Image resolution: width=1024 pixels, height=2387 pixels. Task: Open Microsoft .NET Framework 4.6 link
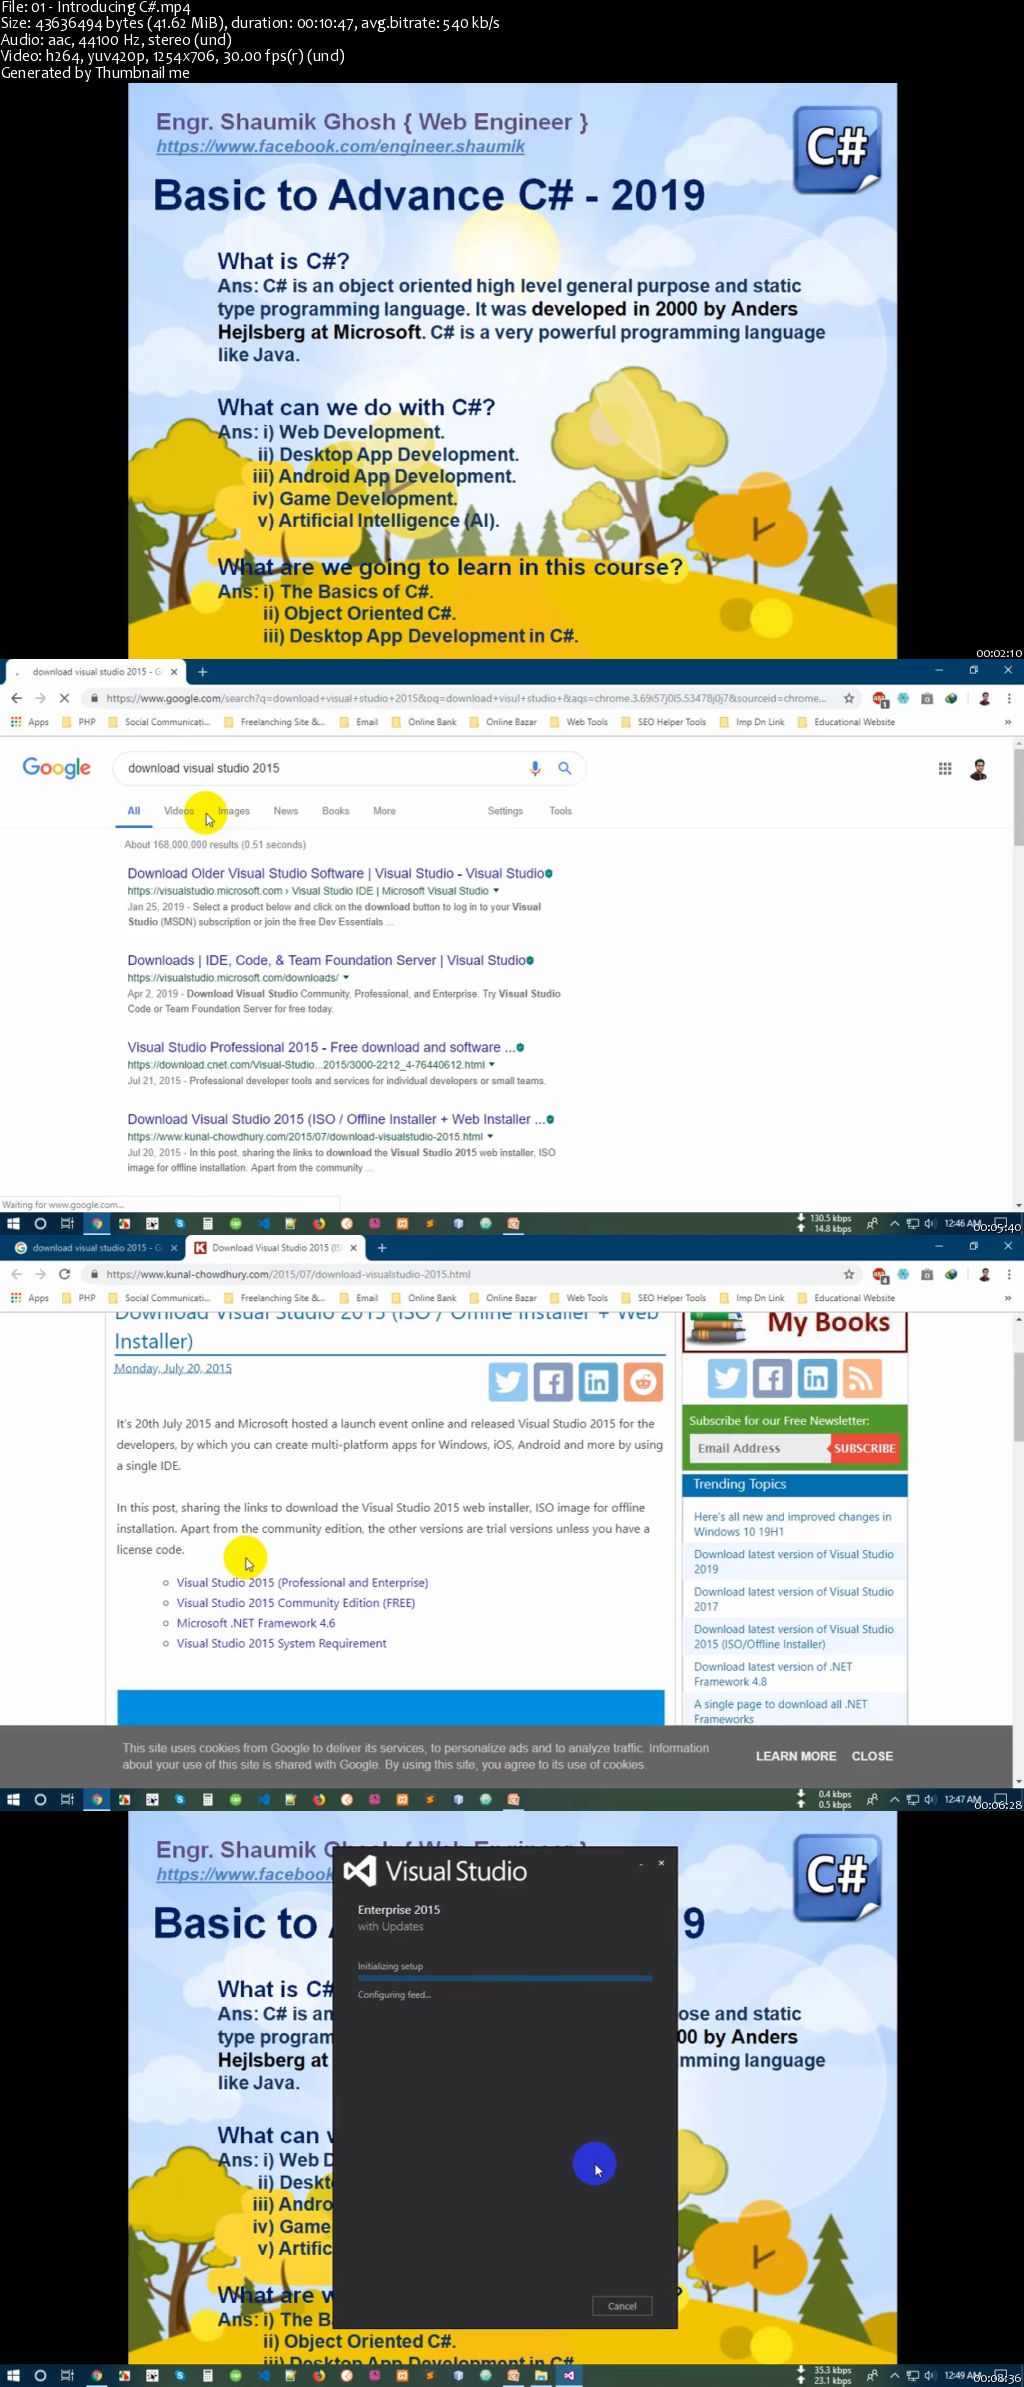(x=256, y=1623)
